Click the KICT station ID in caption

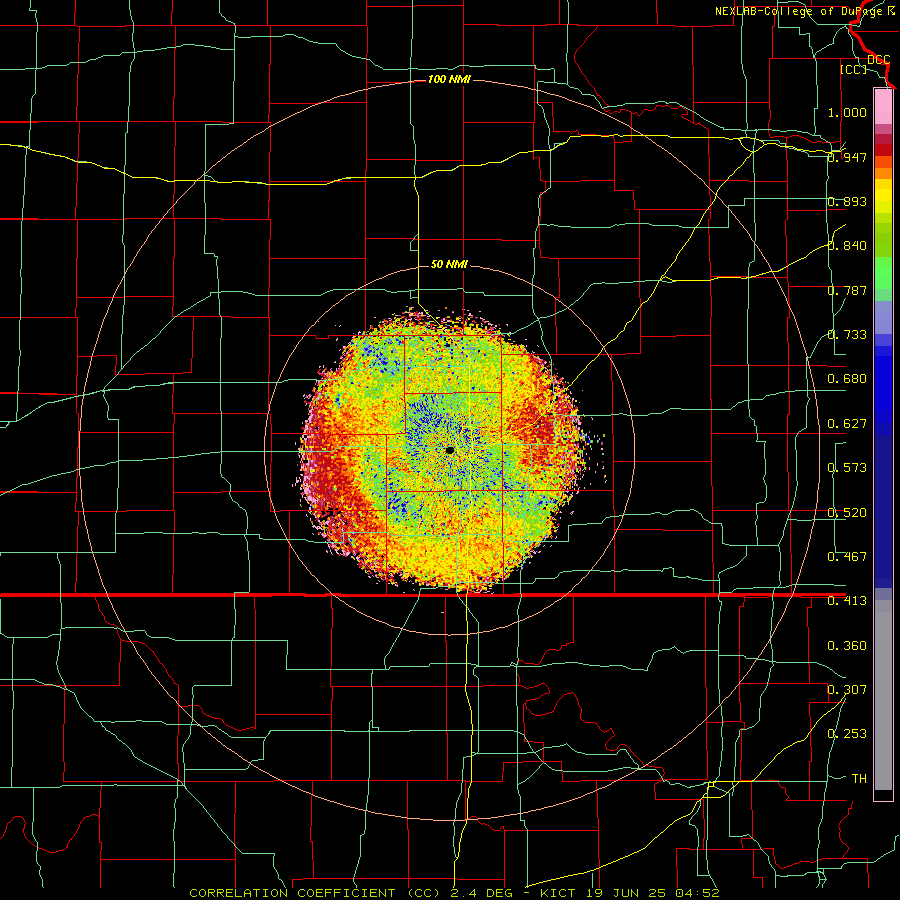point(558,893)
